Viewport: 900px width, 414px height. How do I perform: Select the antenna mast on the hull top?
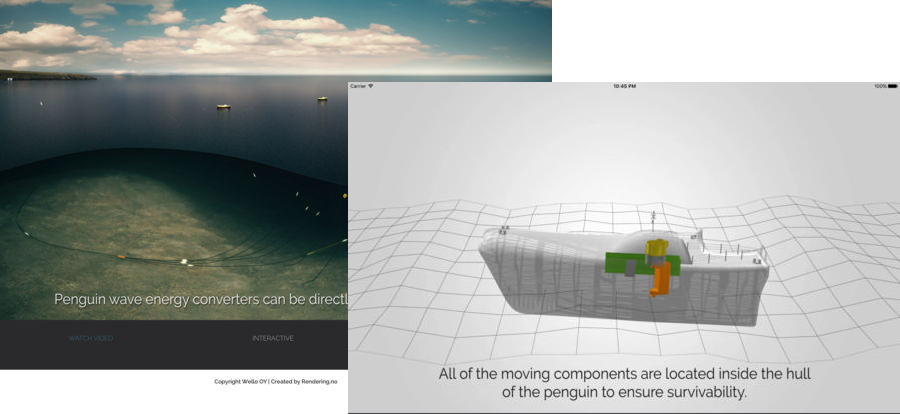pos(654,219)
